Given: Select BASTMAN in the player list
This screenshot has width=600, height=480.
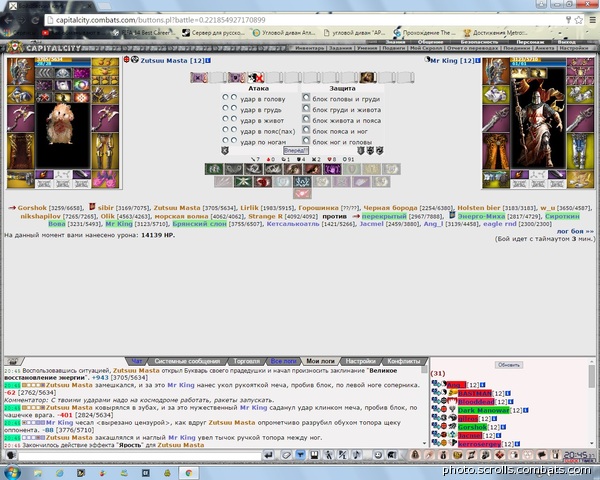Looking at the screenshot, I should click(474, 393).
